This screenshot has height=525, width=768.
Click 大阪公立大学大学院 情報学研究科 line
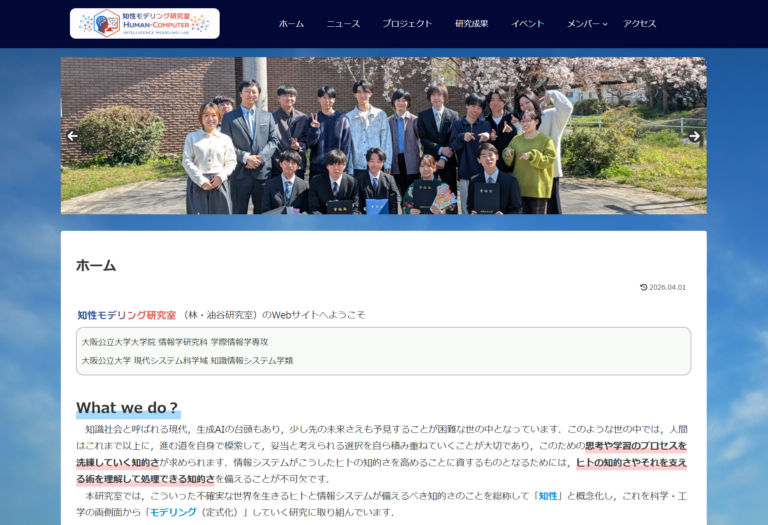click(174, 342)
